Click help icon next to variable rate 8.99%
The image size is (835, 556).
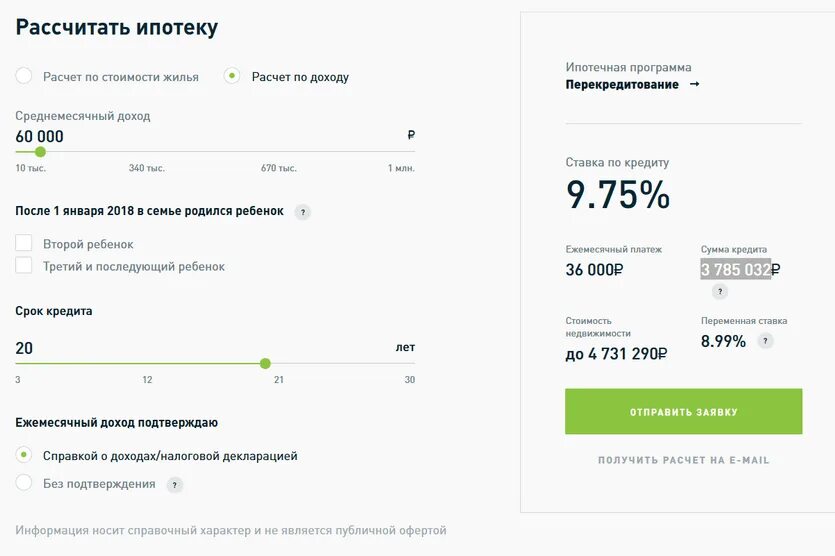click(x=766, y=341)
